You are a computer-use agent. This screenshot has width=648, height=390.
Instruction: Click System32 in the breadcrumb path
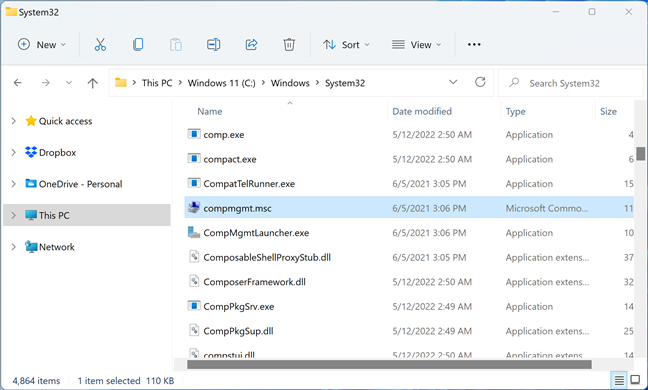click(345, 83)
